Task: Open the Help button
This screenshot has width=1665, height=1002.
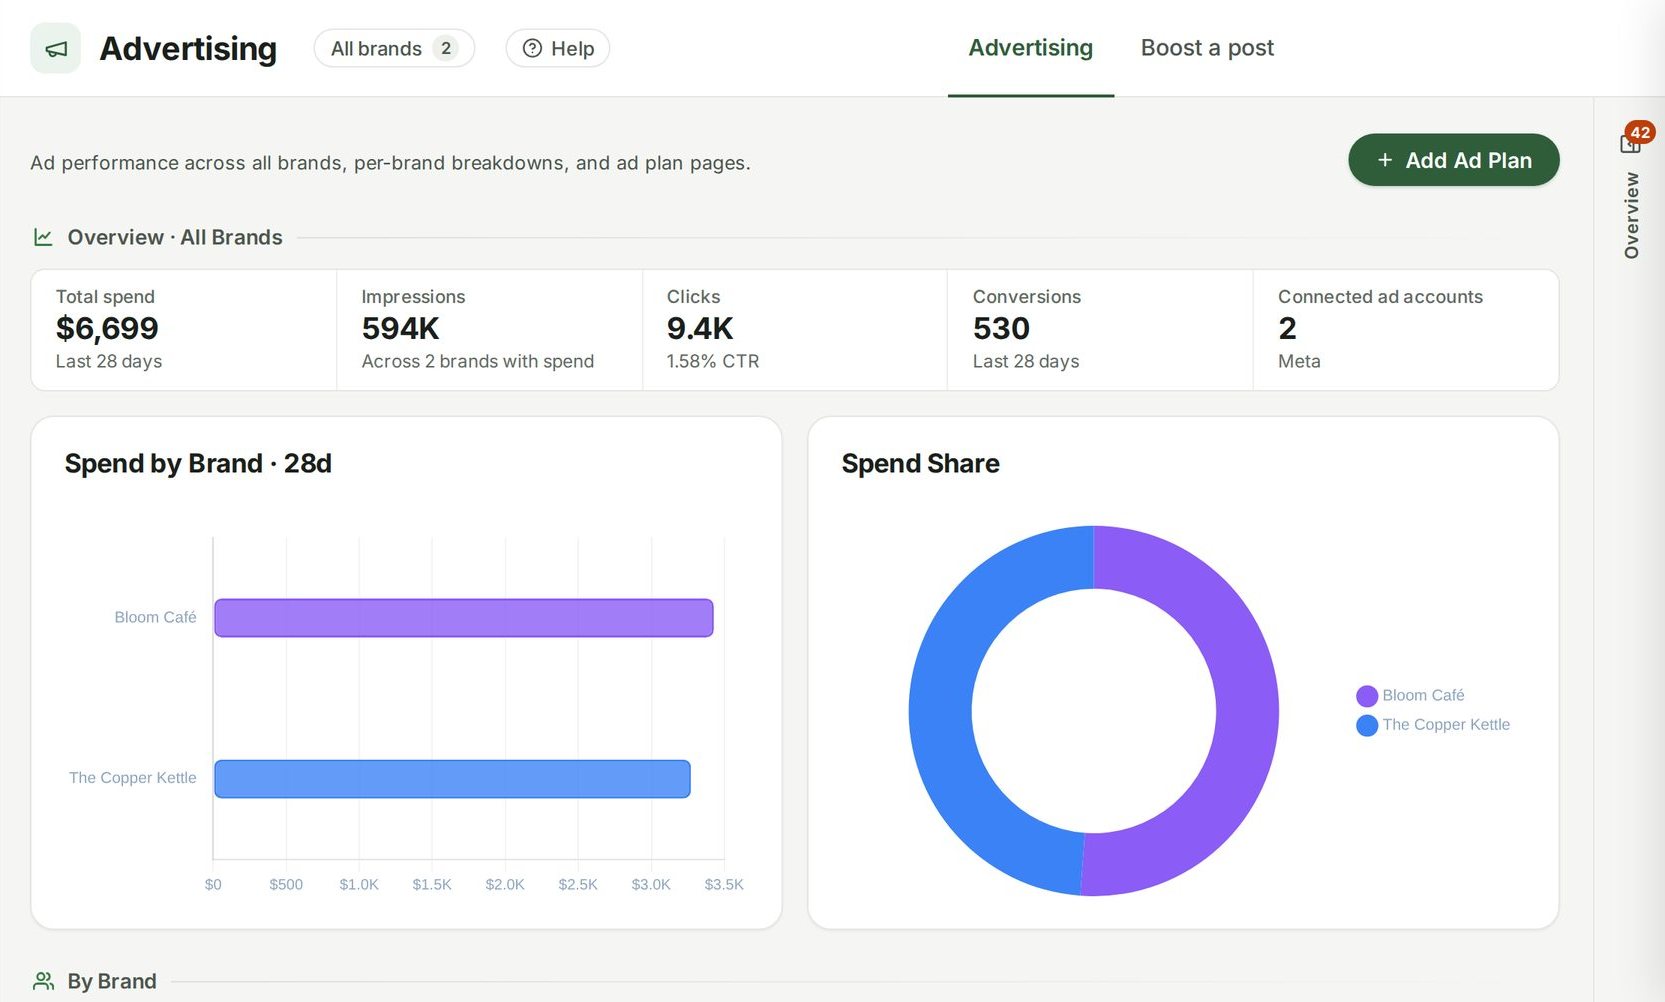Action: pos(558,48)
